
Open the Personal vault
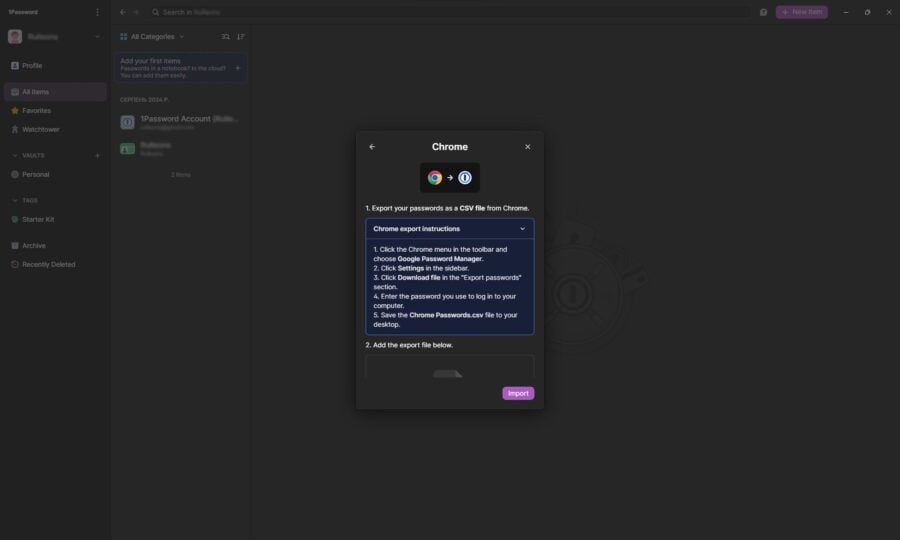[55, 174]
